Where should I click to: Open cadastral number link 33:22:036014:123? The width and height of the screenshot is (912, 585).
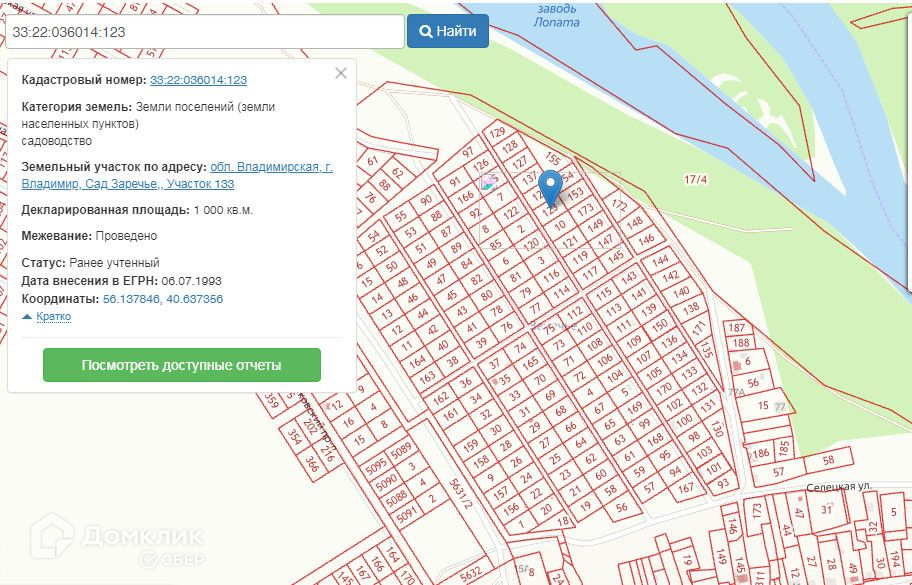pyautogui.click(x=198, y=80)
